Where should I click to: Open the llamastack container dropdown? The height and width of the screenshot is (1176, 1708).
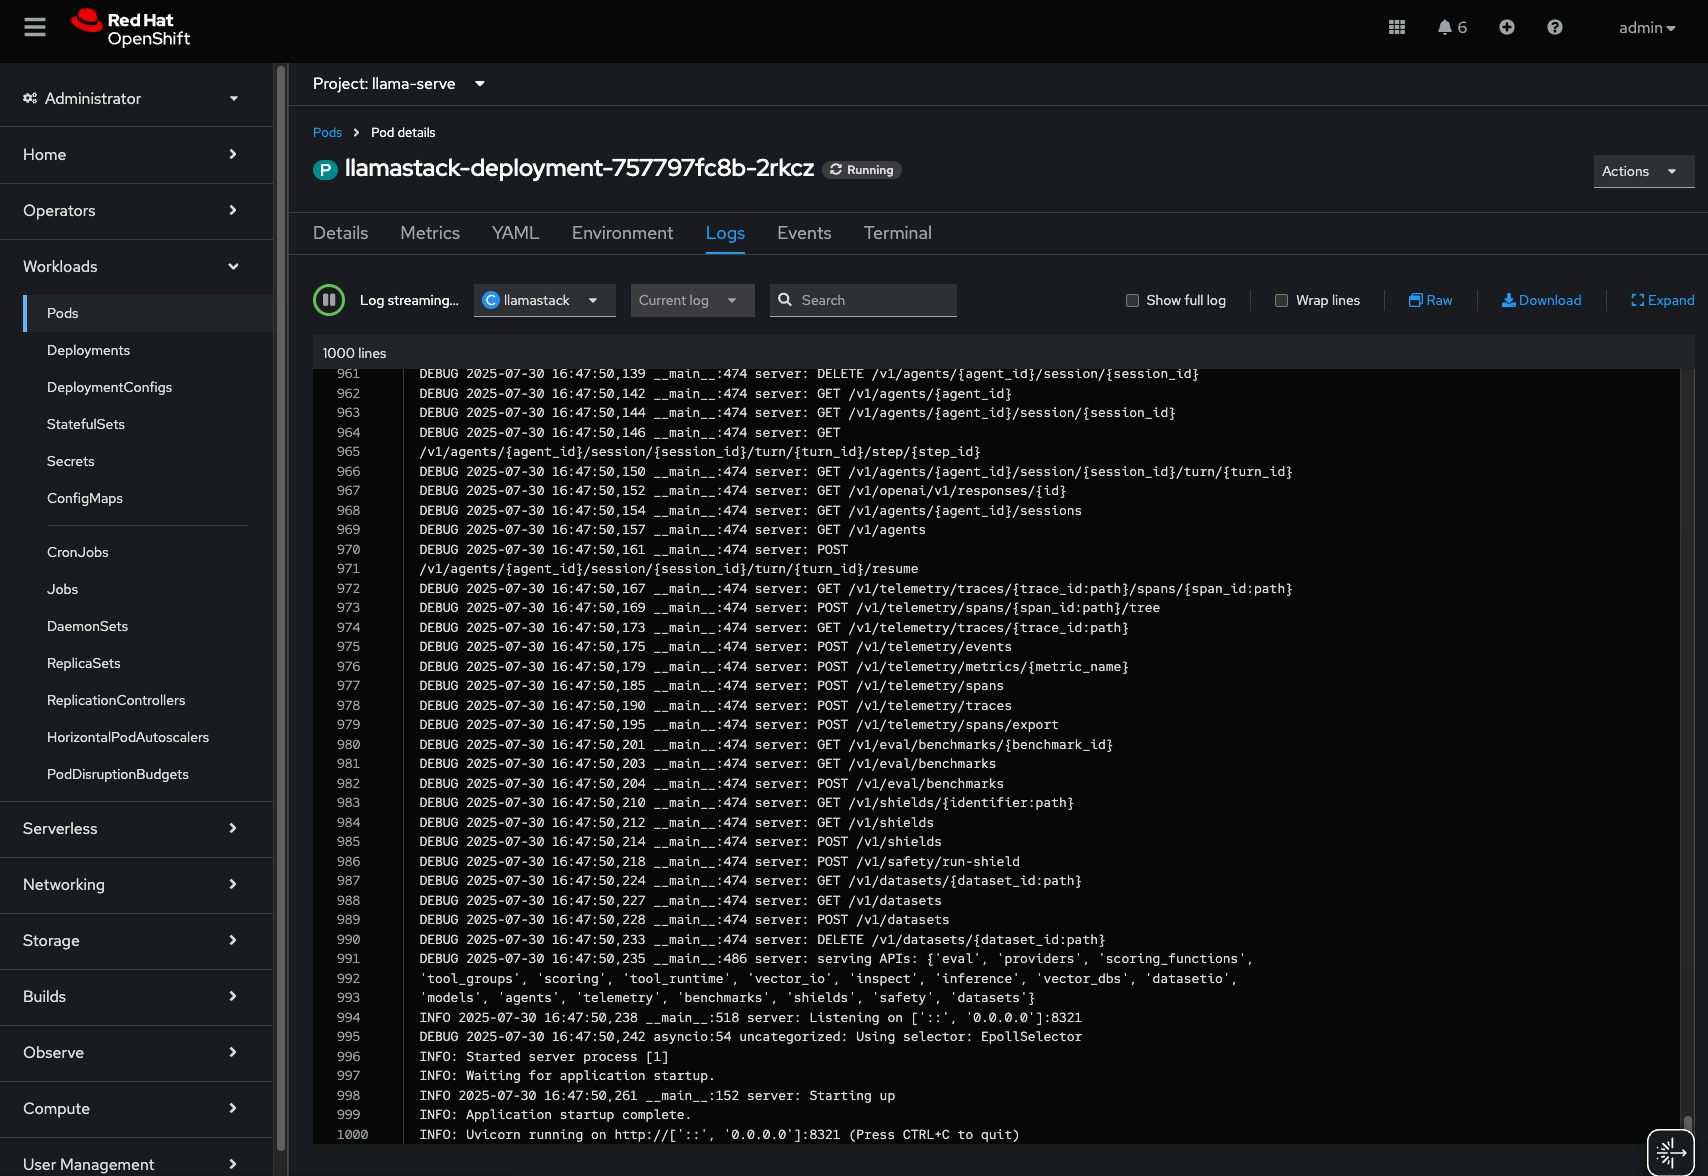pyautogui.click(x=545, y=300)
